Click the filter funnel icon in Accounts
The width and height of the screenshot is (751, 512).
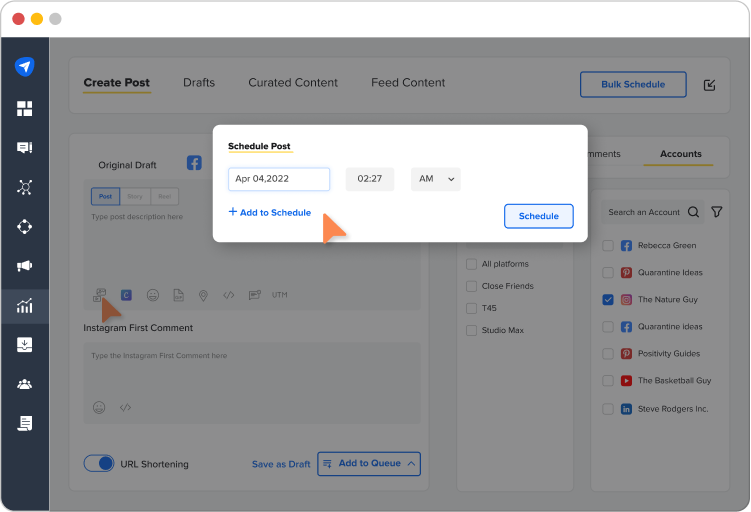[717, 212]
